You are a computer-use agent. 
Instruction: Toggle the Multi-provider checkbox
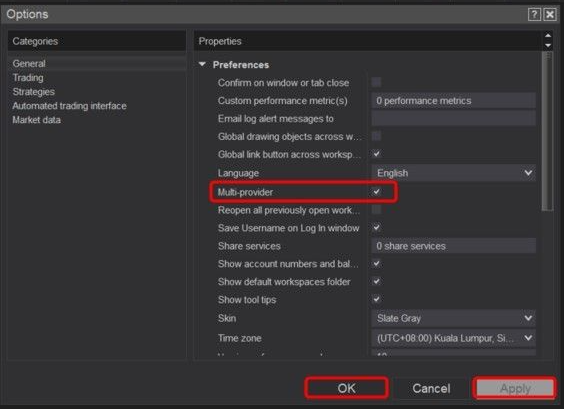click(377, 191)
